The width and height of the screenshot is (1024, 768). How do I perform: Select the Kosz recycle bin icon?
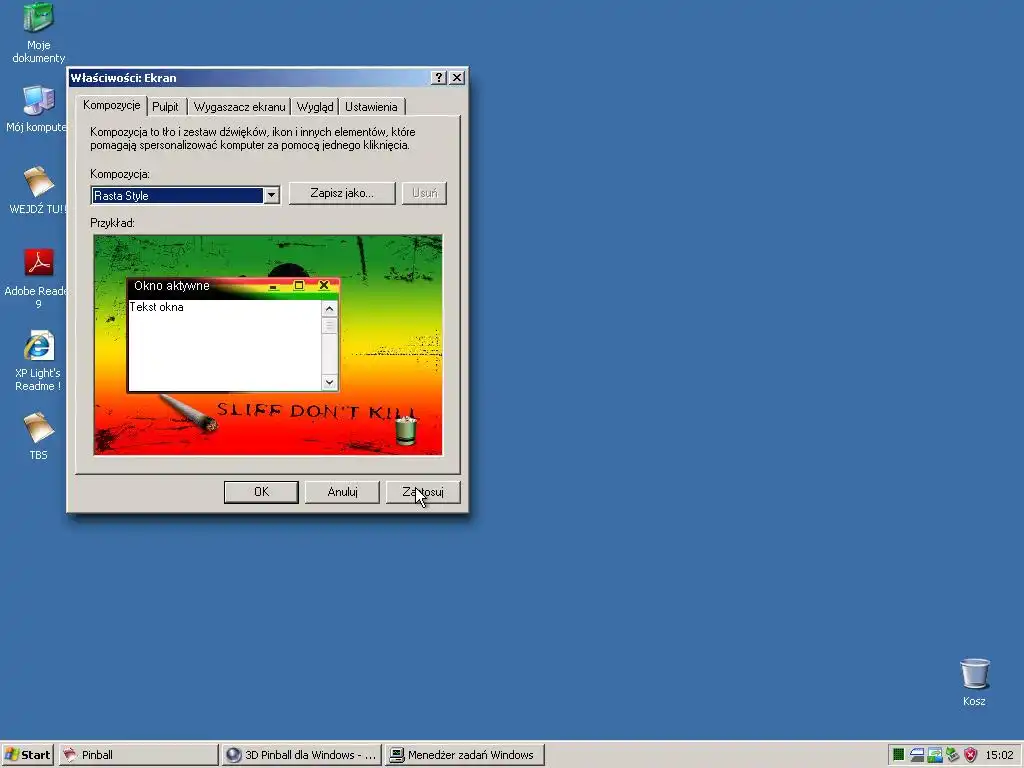click(974, 682)
